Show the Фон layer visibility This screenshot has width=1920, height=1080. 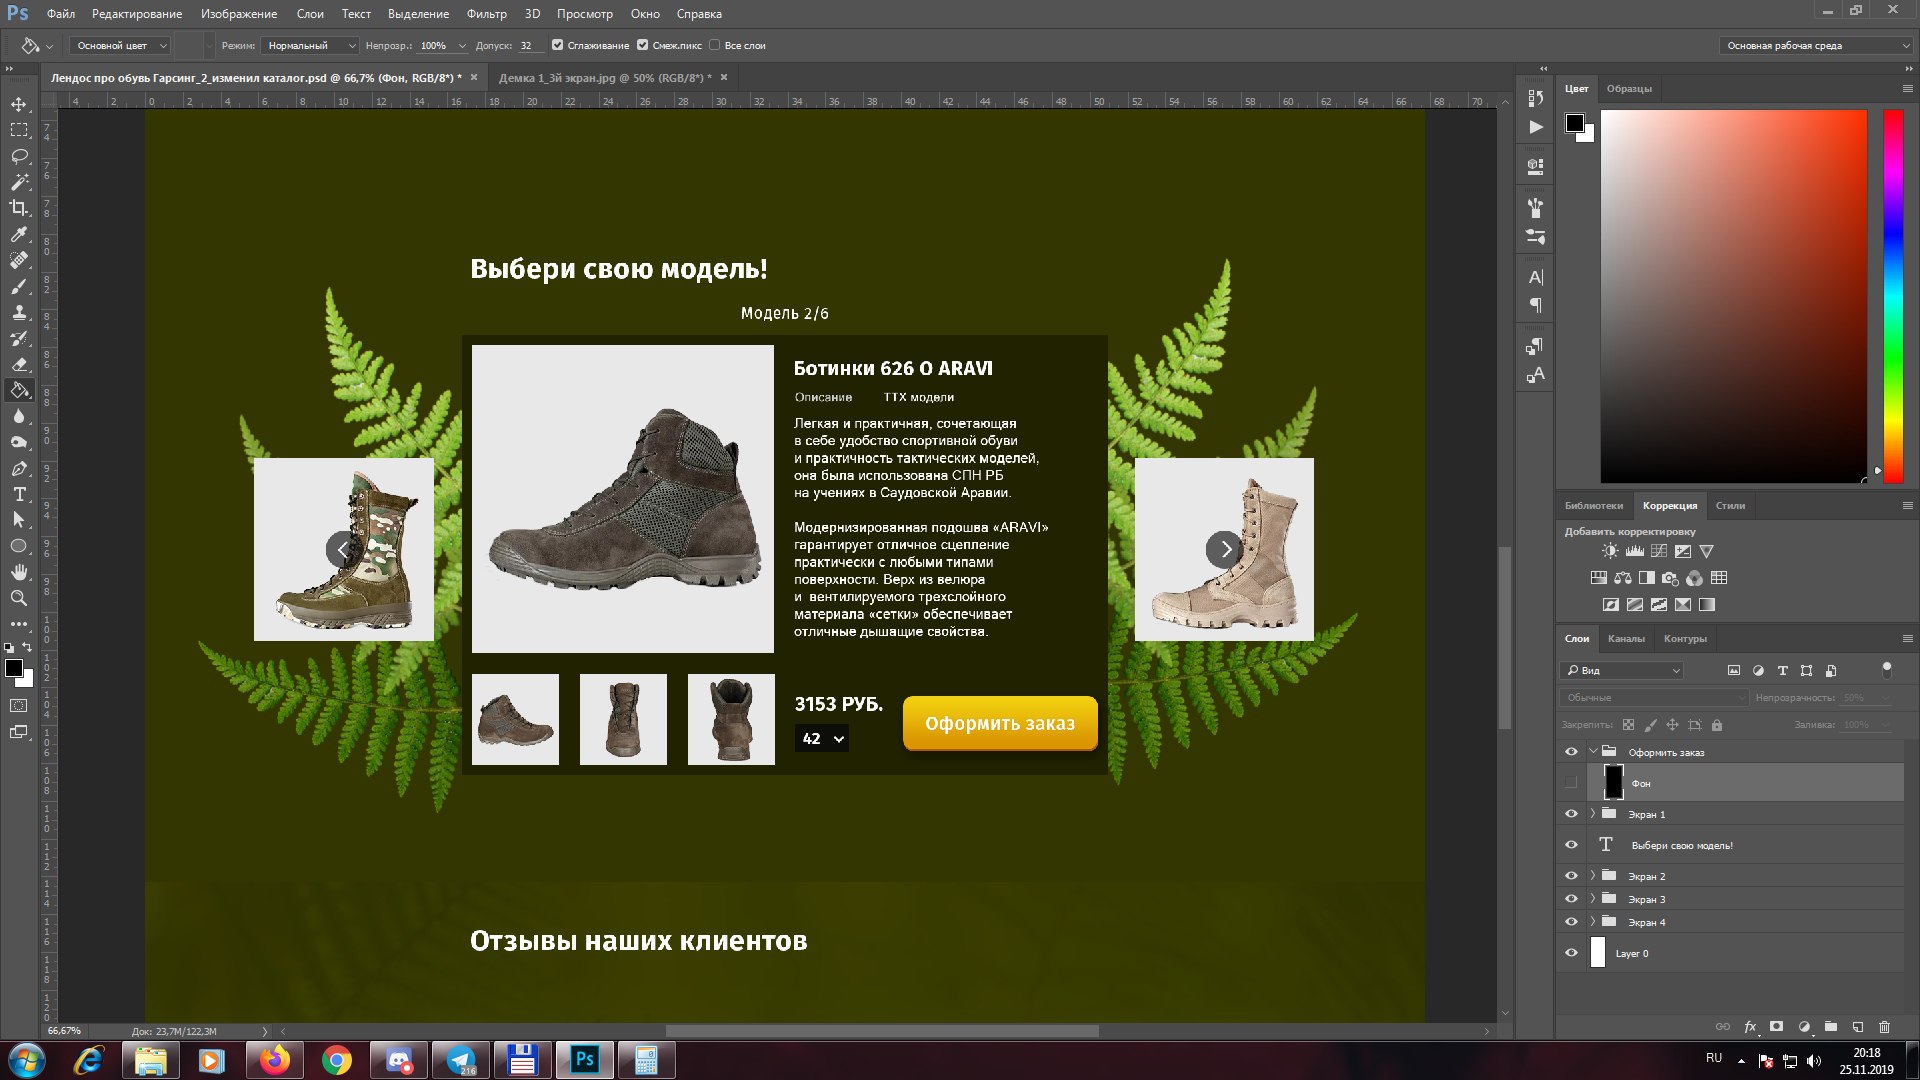[1571, 783]
